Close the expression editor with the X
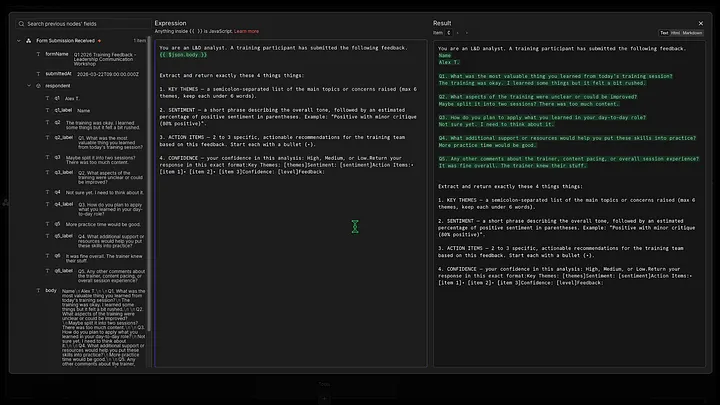720x405 pixels. click(x=701, y=23)
